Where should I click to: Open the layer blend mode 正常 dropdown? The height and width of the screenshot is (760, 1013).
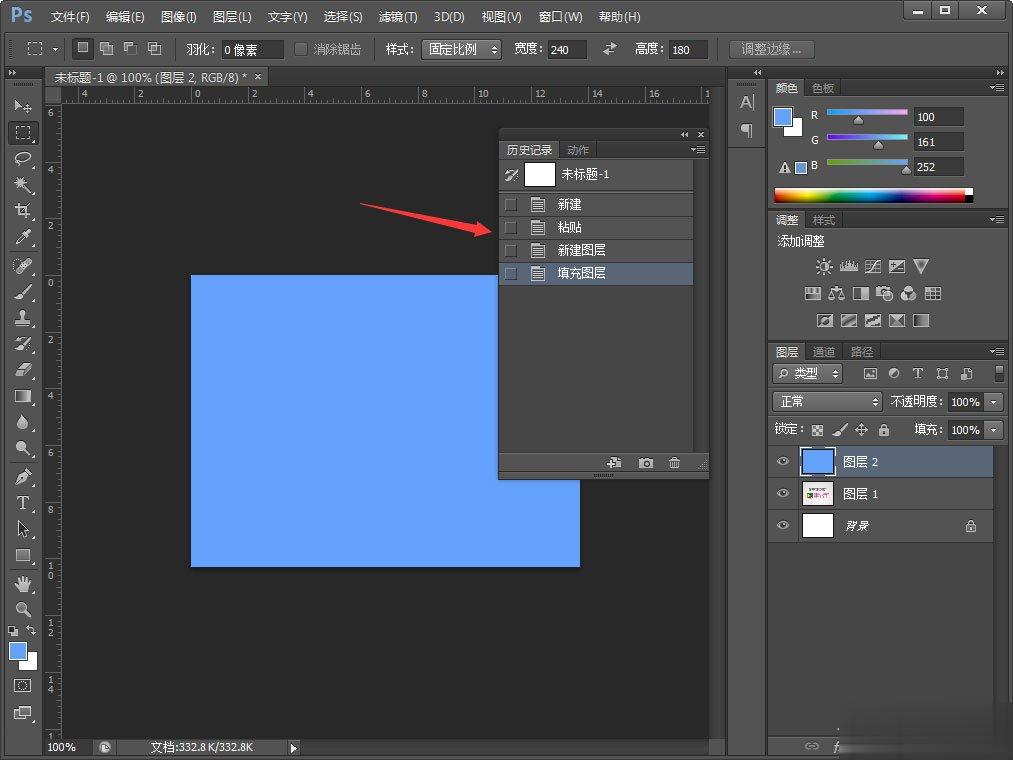pyautogui.click(x=827, y=401)
